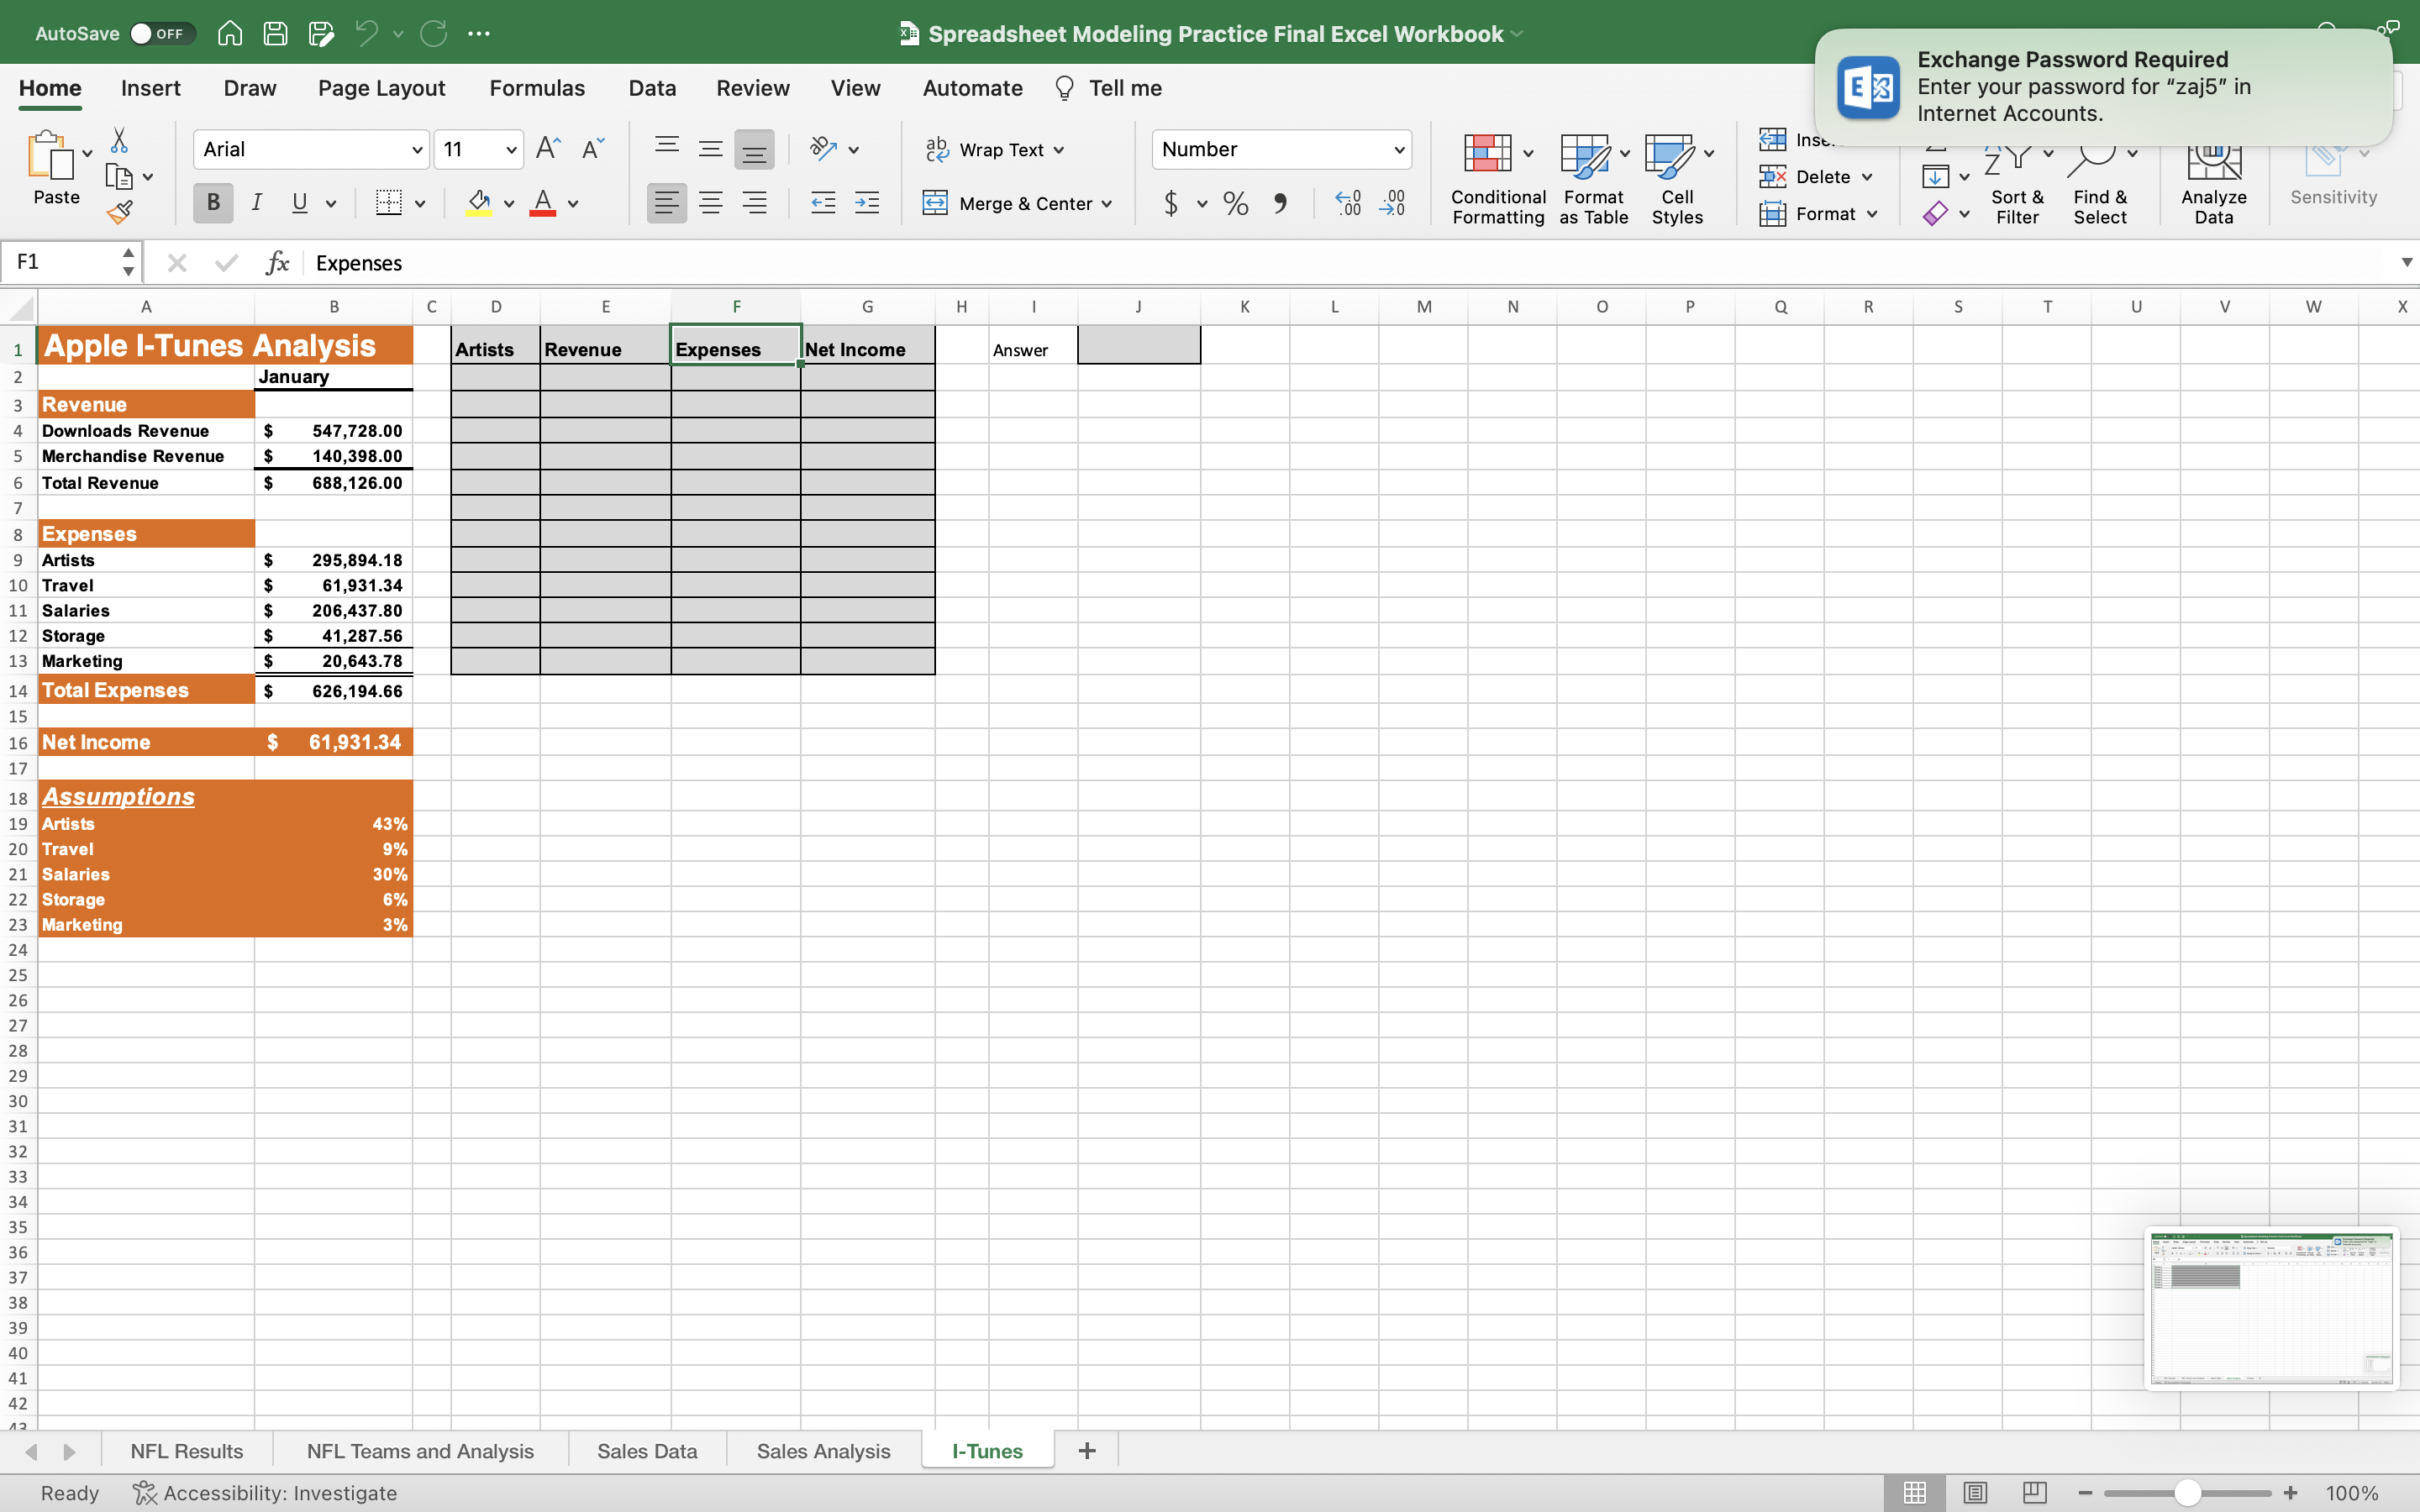The height and width of the screenshot is (1512, 2420).
Task: Click the Increase Font Size icon
Action: [x=548, y=149]
